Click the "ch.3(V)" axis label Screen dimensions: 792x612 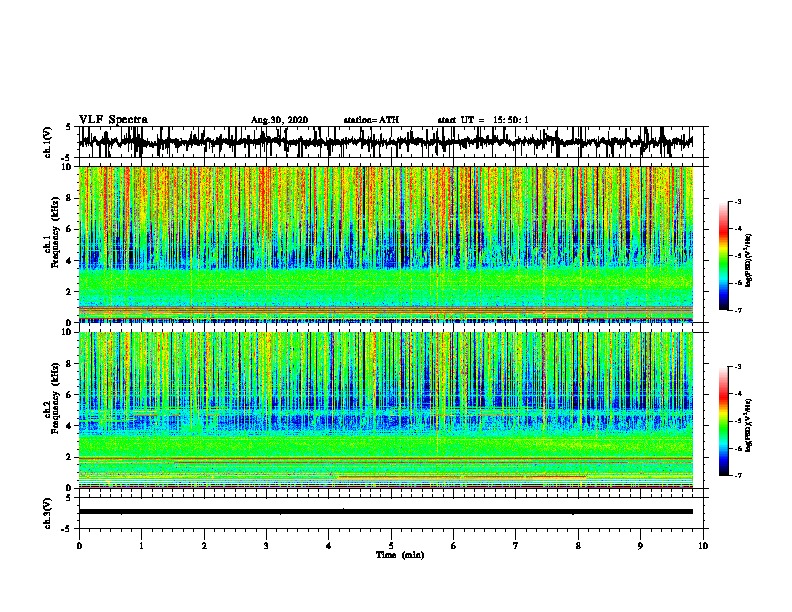pos(47,514)
